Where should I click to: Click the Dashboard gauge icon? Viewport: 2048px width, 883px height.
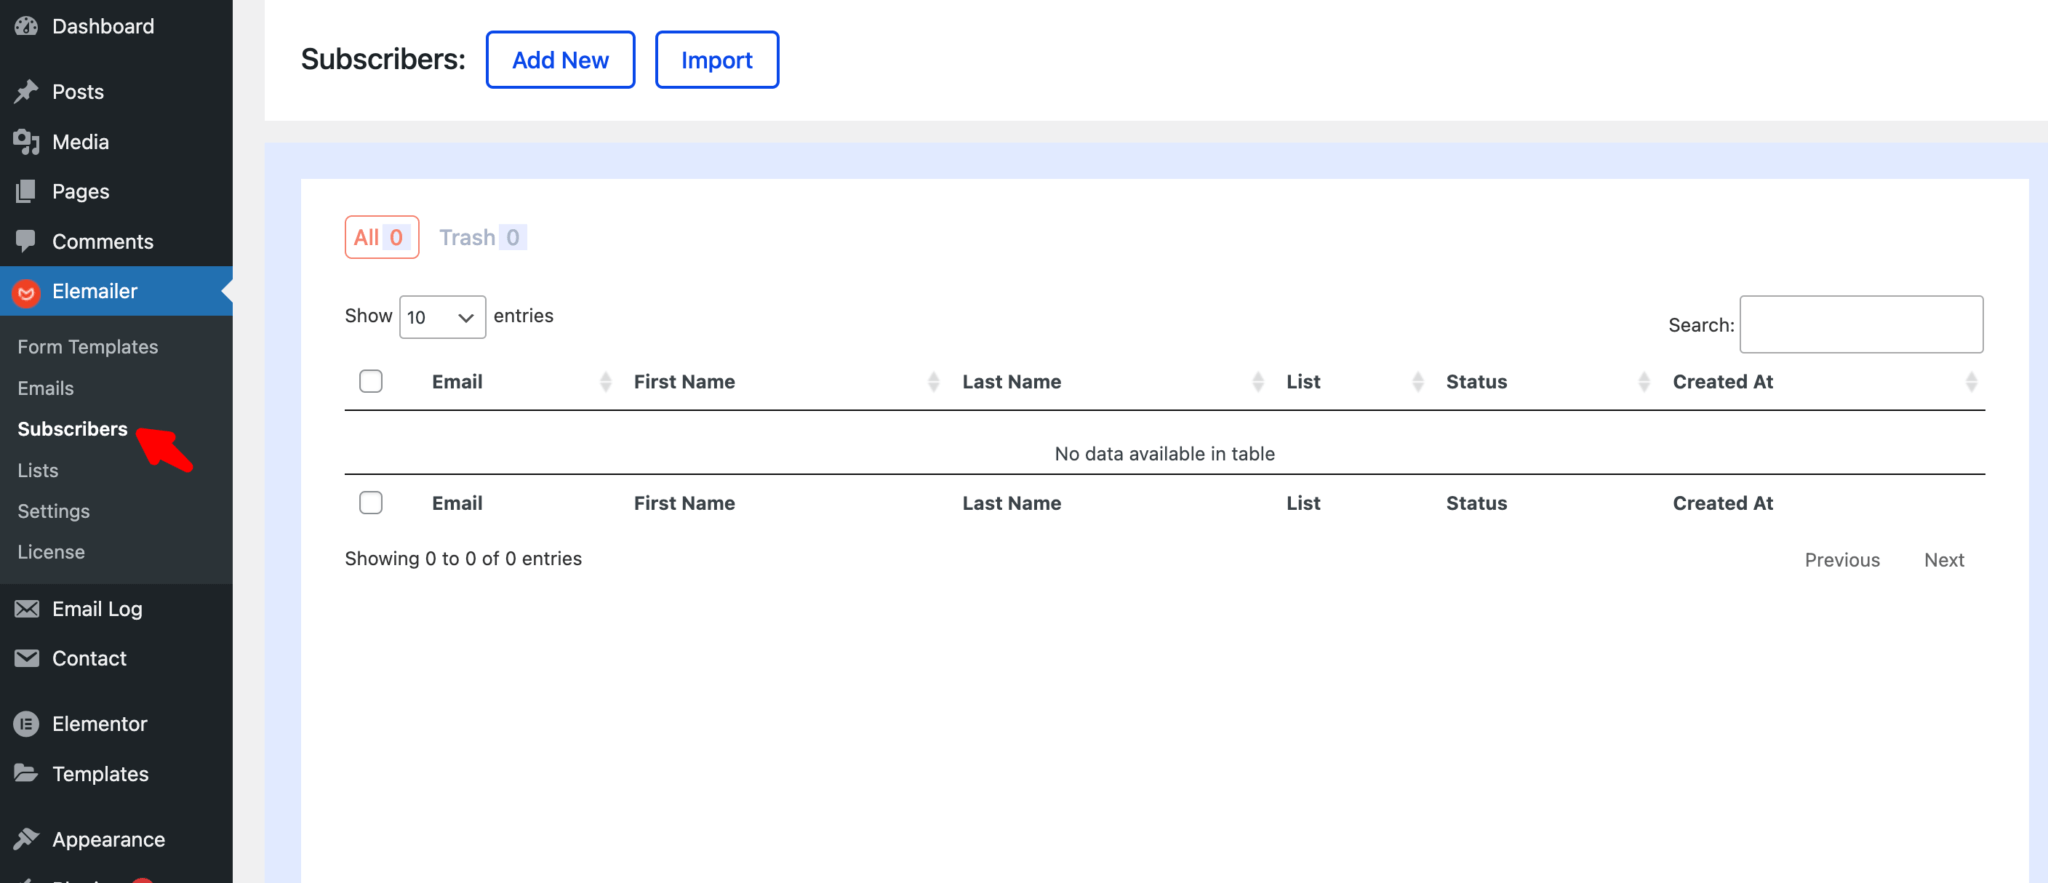pyautogui.click(x=26, y=27)
